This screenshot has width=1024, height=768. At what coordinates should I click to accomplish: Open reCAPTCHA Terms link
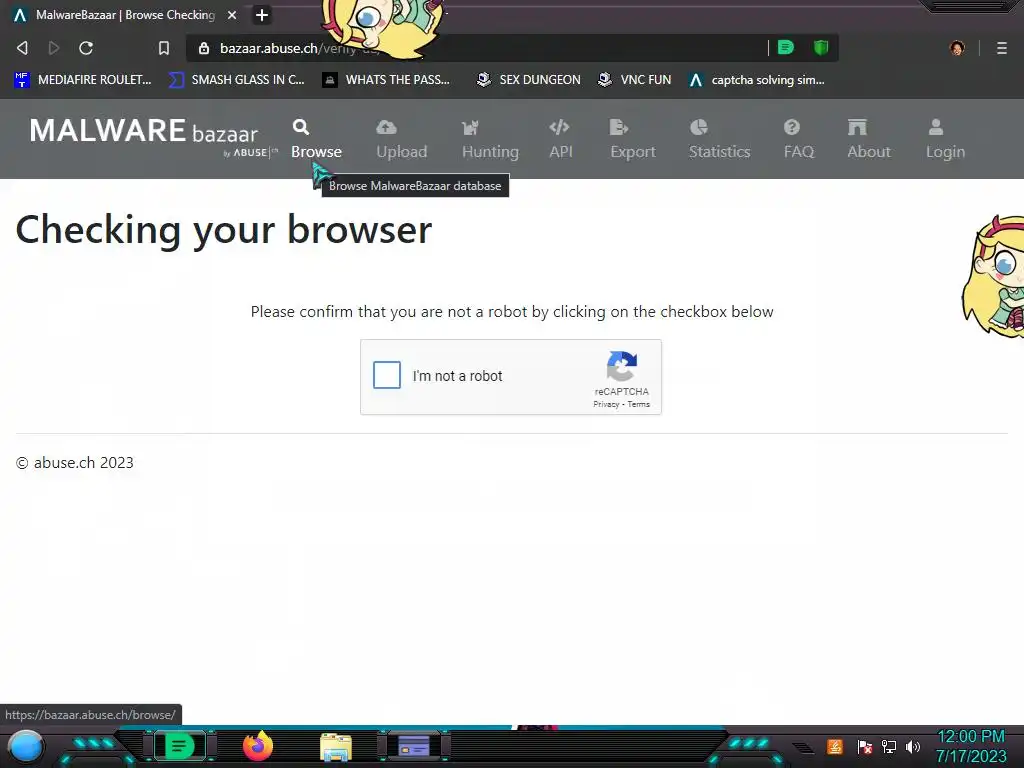639,404
